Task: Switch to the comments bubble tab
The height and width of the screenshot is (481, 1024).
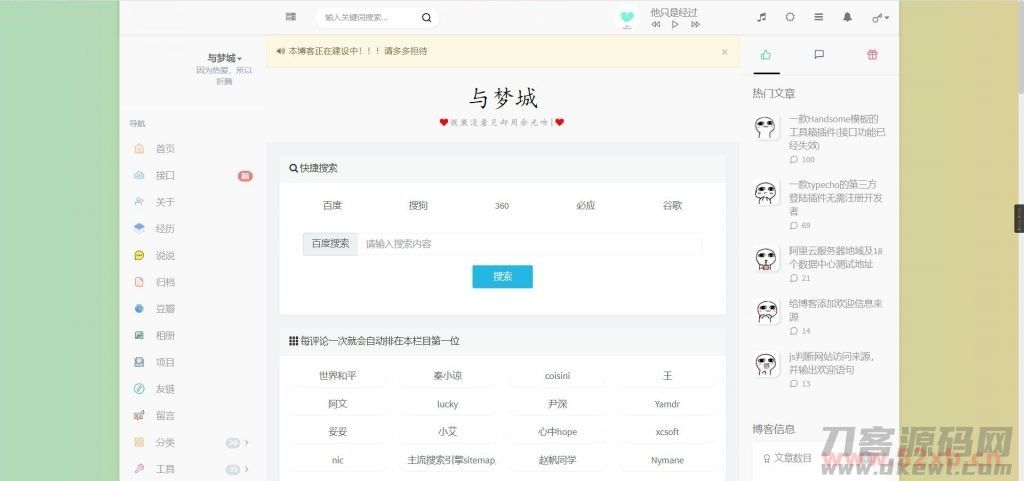Action: pyautogui.click(x=819, y=55)
